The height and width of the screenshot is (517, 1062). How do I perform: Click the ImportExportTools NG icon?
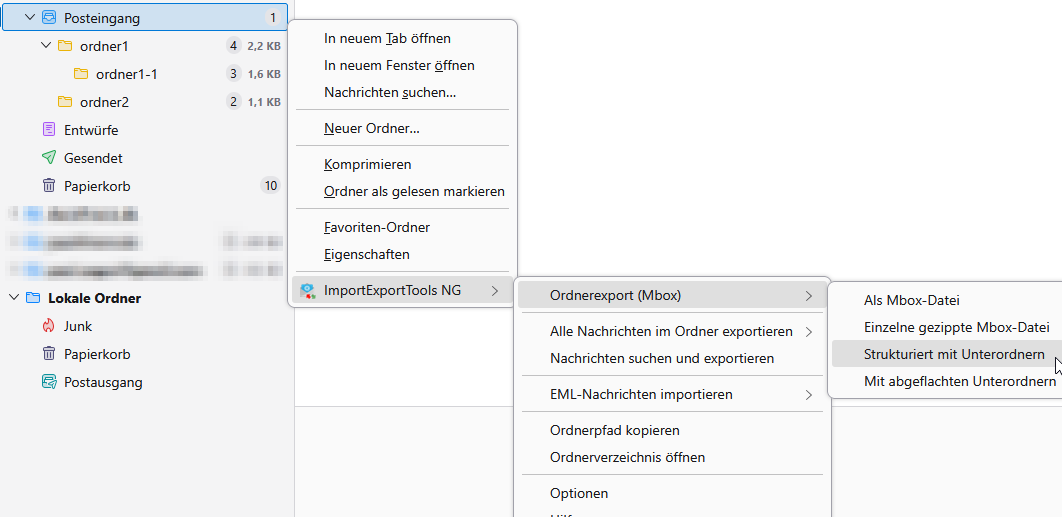click(x=308, y=291)
